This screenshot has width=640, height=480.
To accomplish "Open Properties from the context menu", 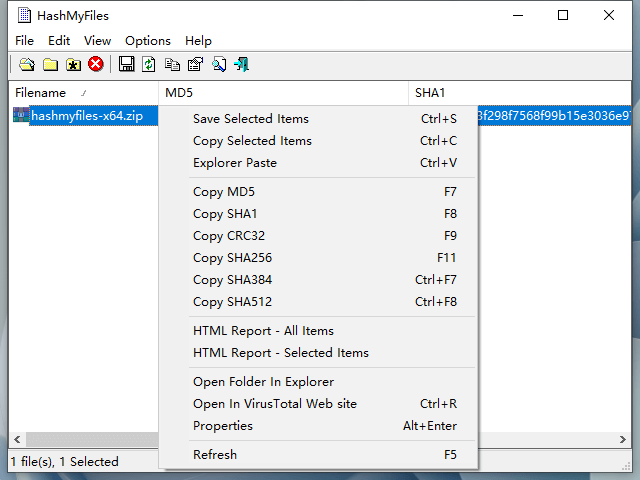I will click(318, 426).
